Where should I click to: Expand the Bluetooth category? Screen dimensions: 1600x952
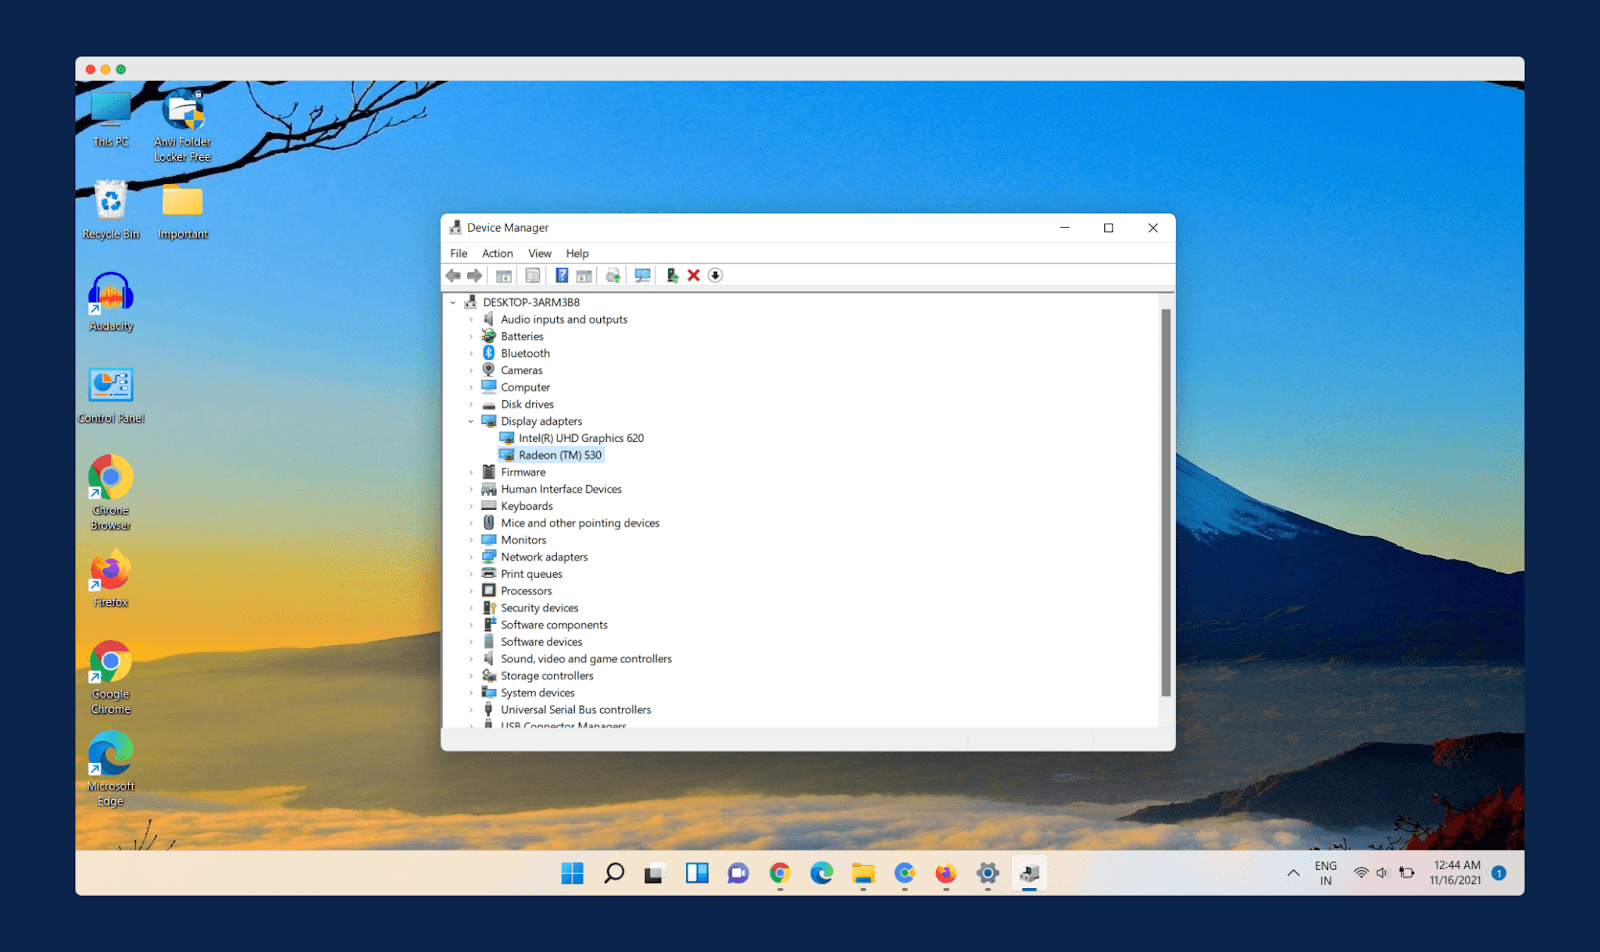(x=471, y=354)
